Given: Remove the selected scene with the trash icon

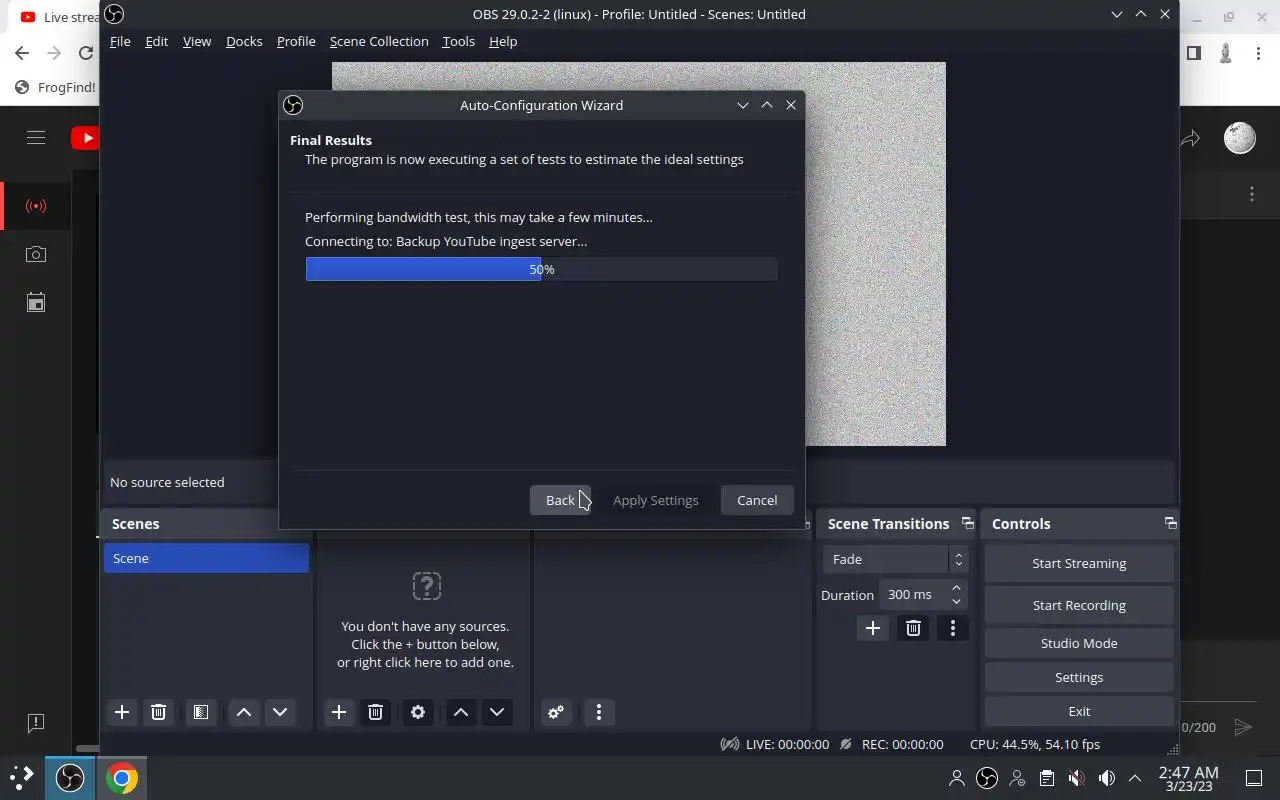Looking at the screenshot, I should (x=158, y=712).
